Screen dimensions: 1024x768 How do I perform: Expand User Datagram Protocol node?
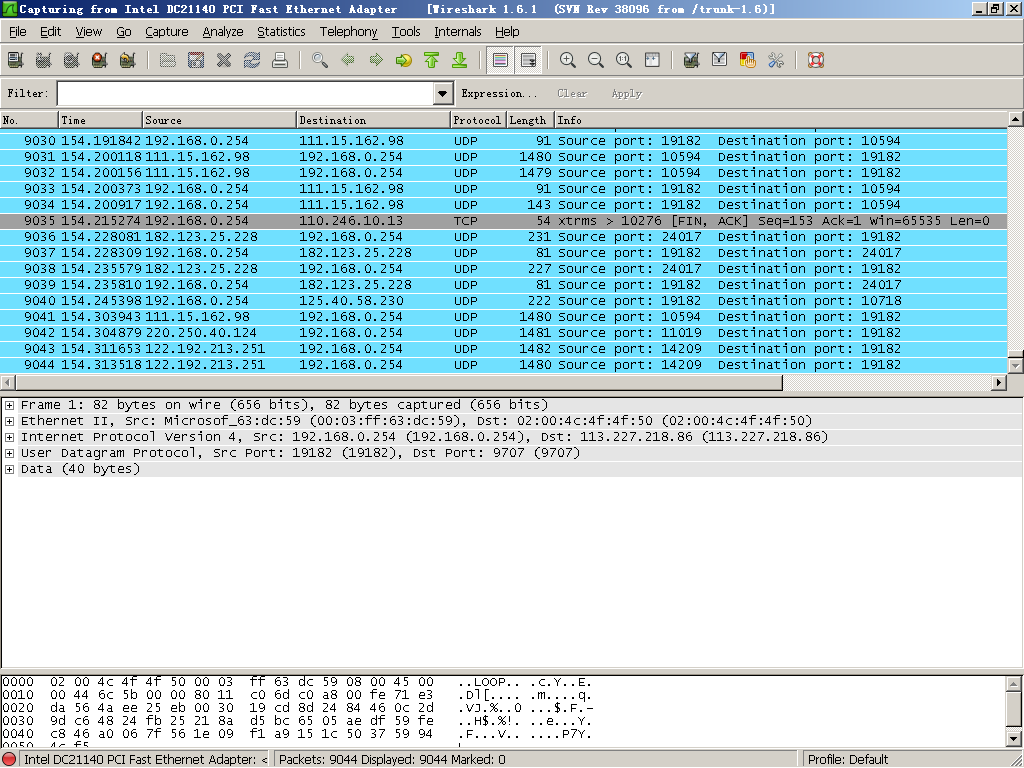coord(10,453)
